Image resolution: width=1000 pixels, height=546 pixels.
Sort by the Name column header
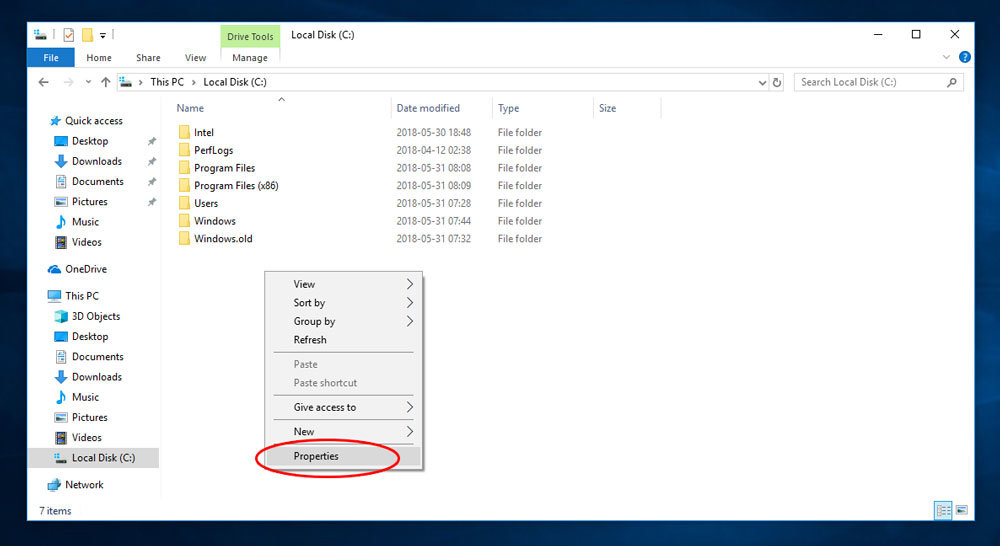(190, 108)
